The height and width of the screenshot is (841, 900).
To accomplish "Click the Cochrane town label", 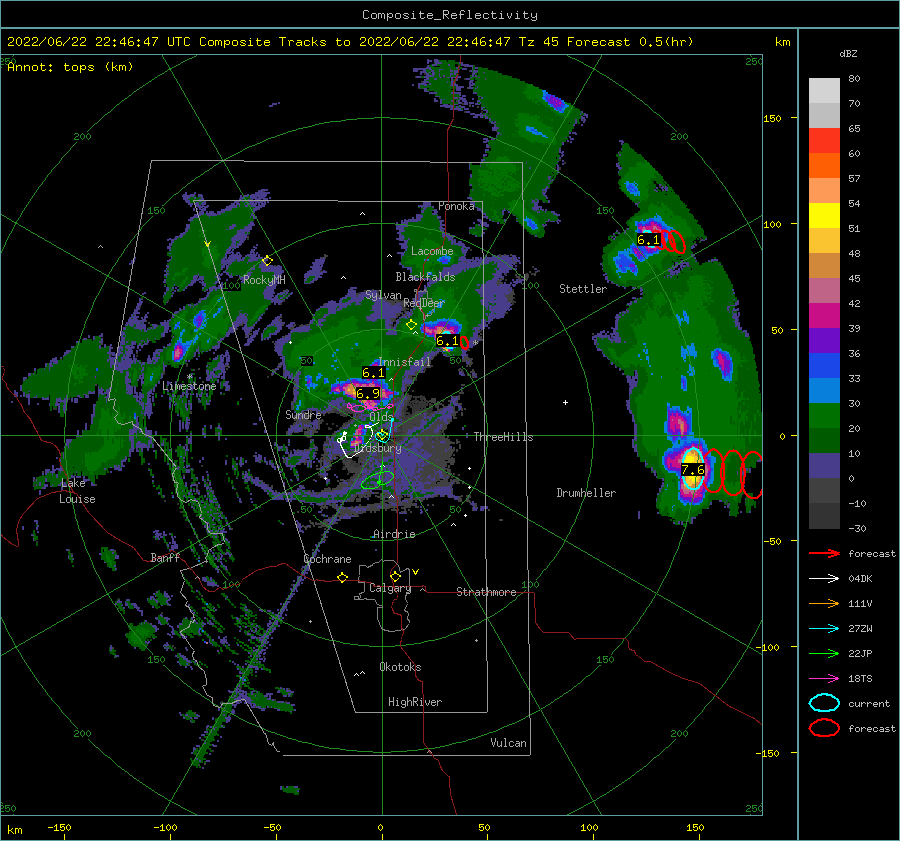I will point(327,559).
